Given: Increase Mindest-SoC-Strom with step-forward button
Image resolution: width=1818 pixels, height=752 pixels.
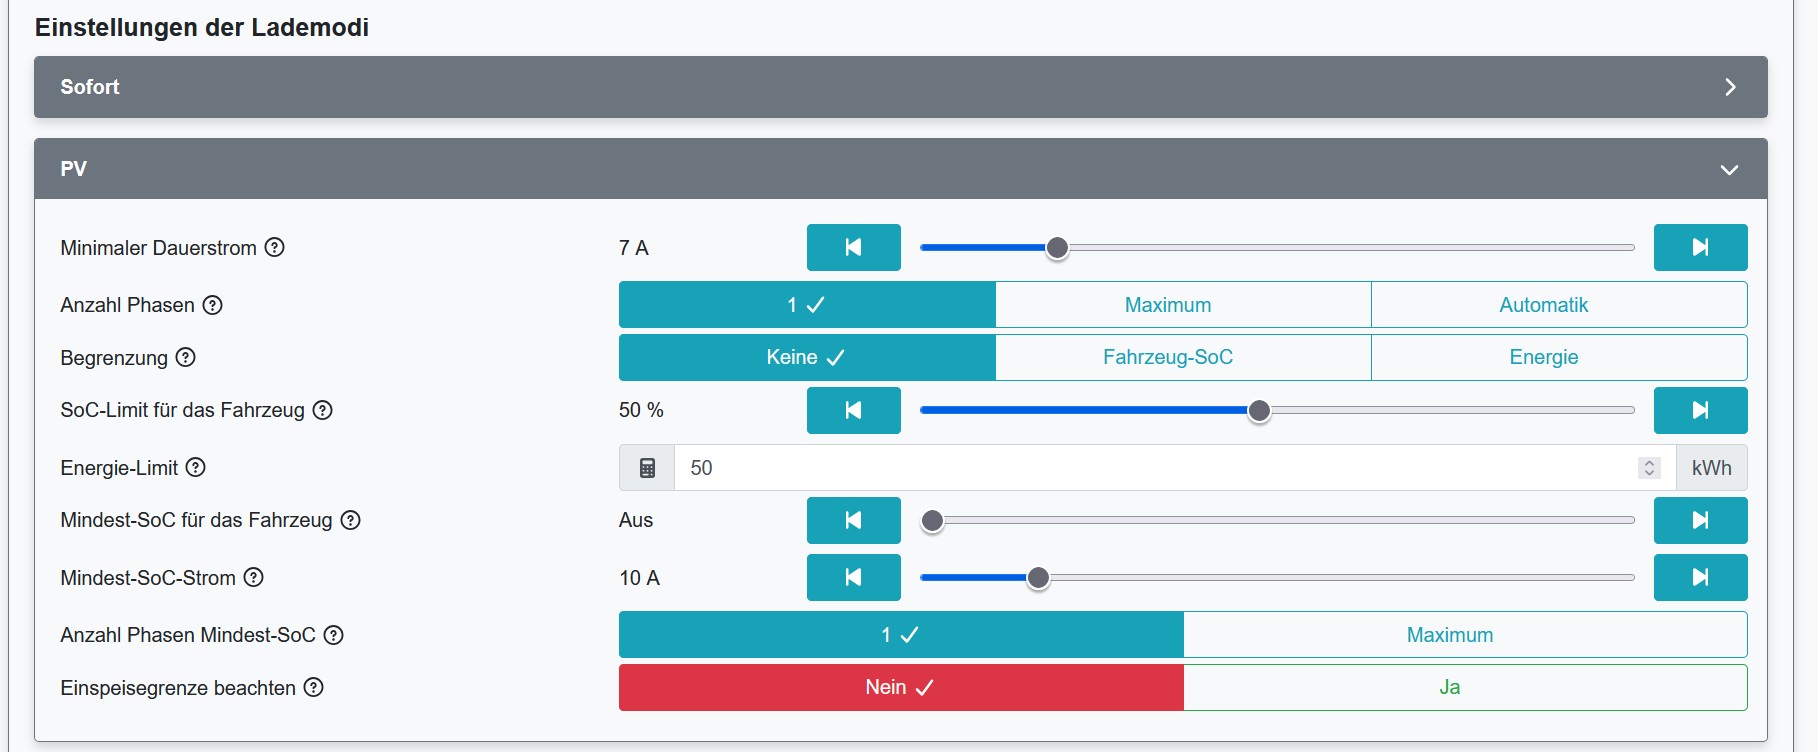Looking at the screenshot, I should pos(1700,577).
